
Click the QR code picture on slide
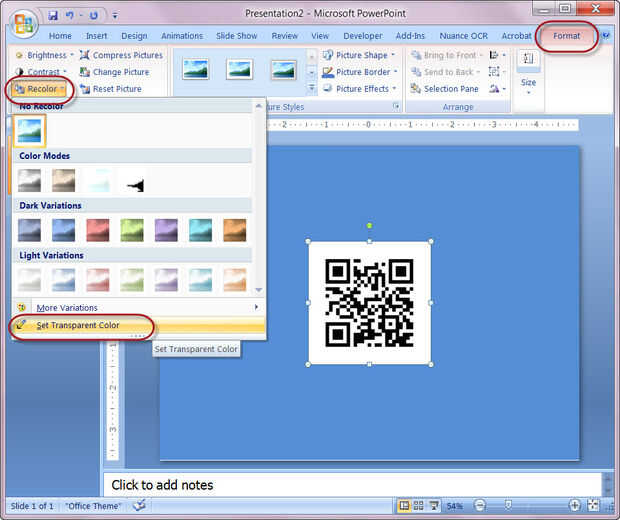[x=369, y=303]
